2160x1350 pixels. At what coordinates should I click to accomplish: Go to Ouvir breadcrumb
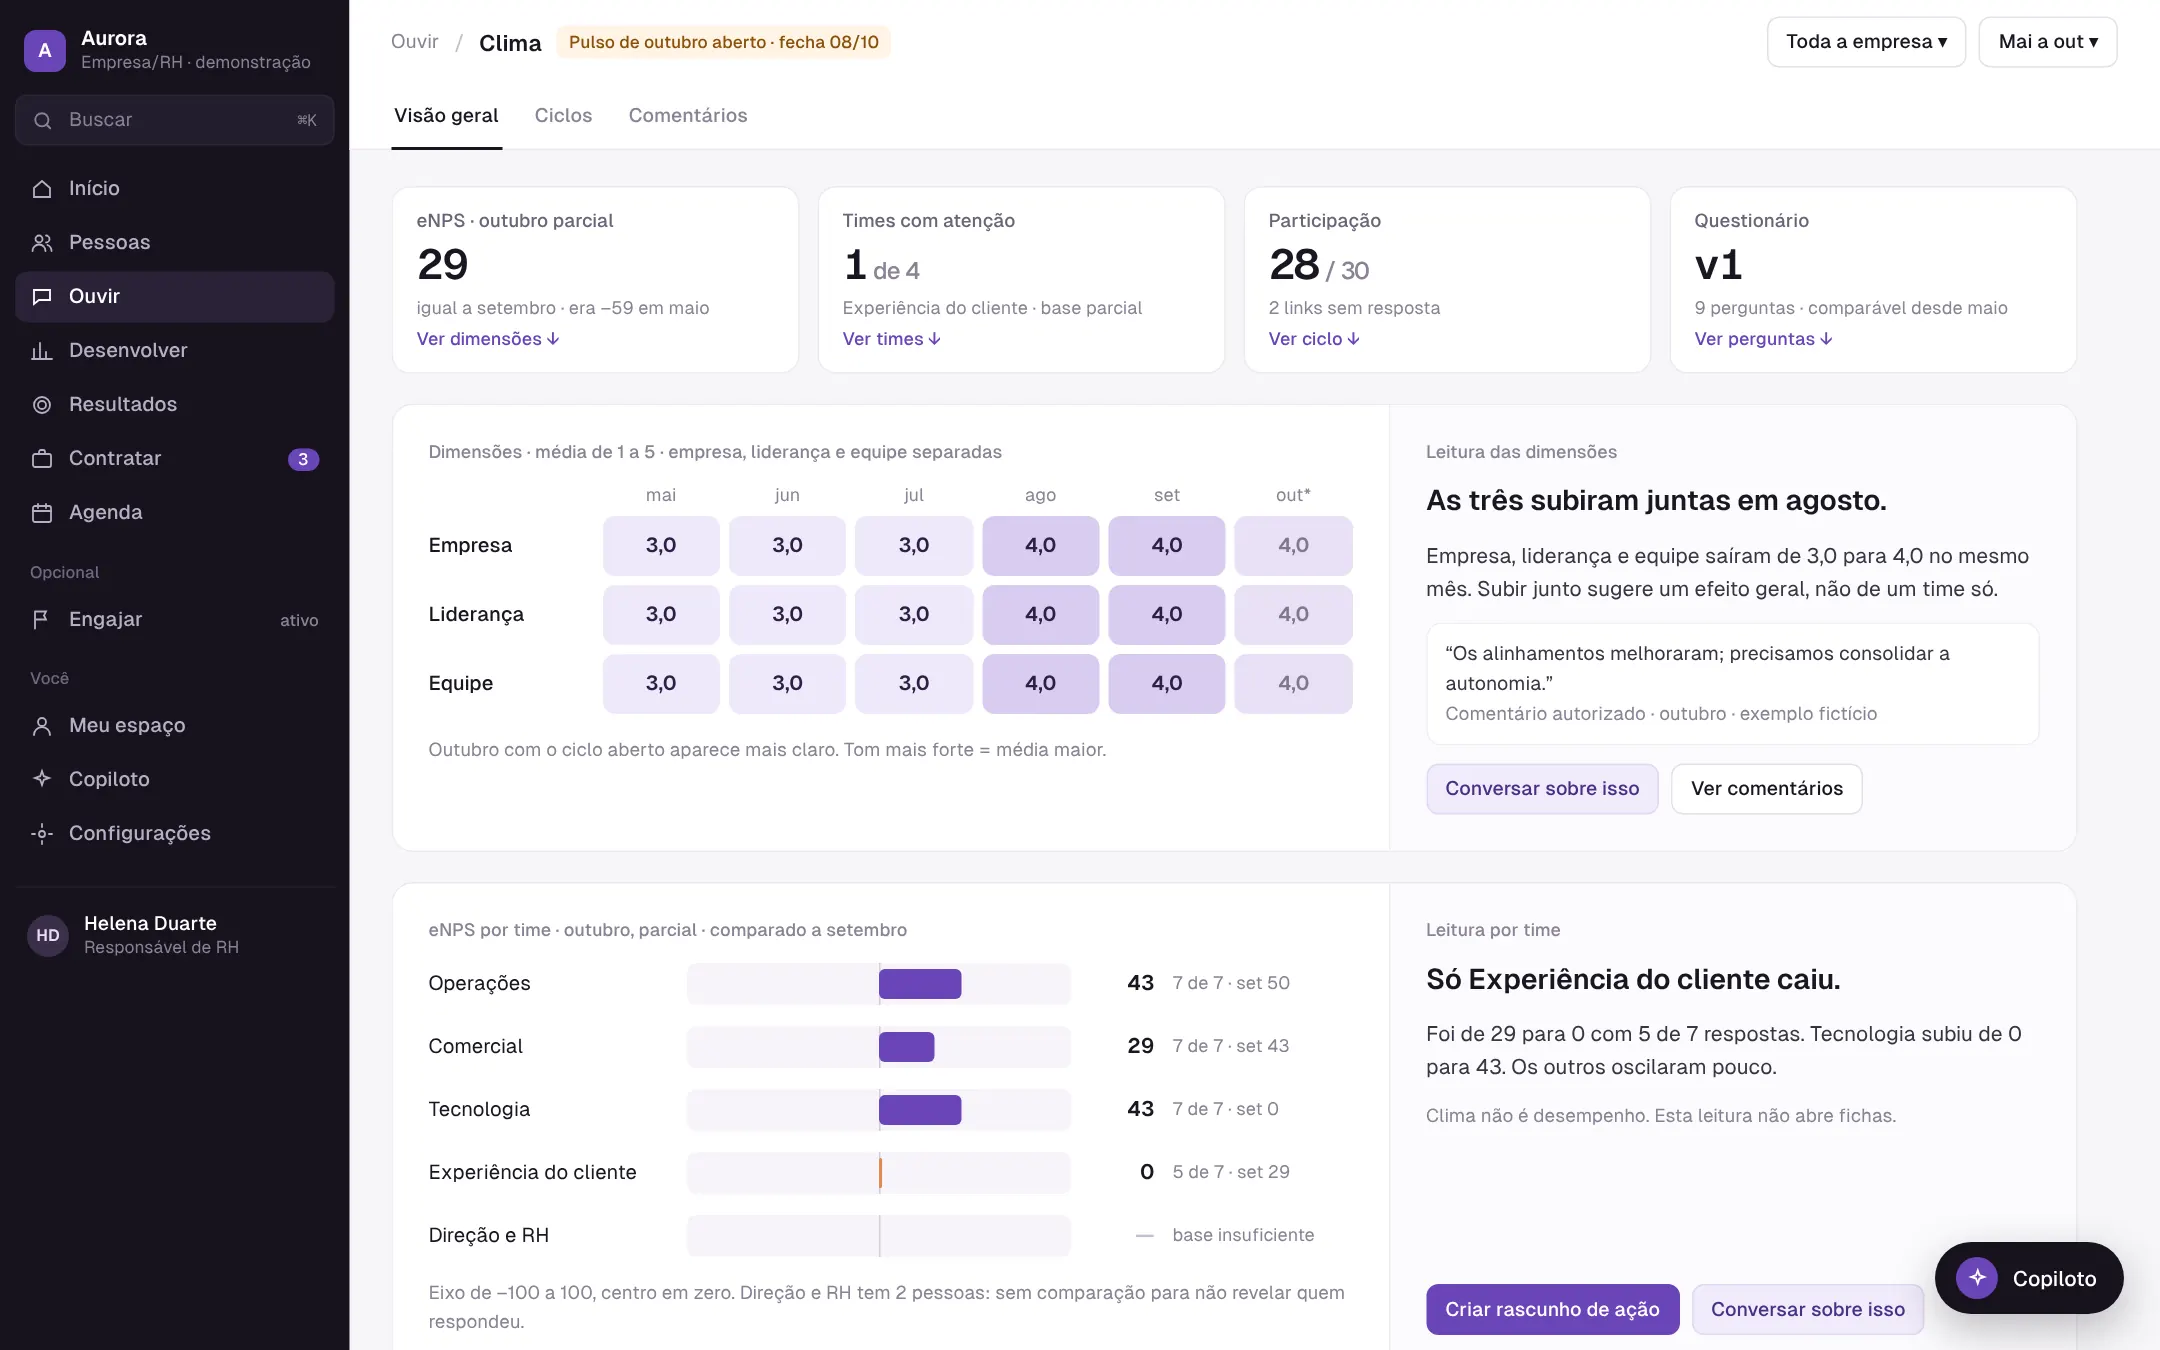click(414, 42)
